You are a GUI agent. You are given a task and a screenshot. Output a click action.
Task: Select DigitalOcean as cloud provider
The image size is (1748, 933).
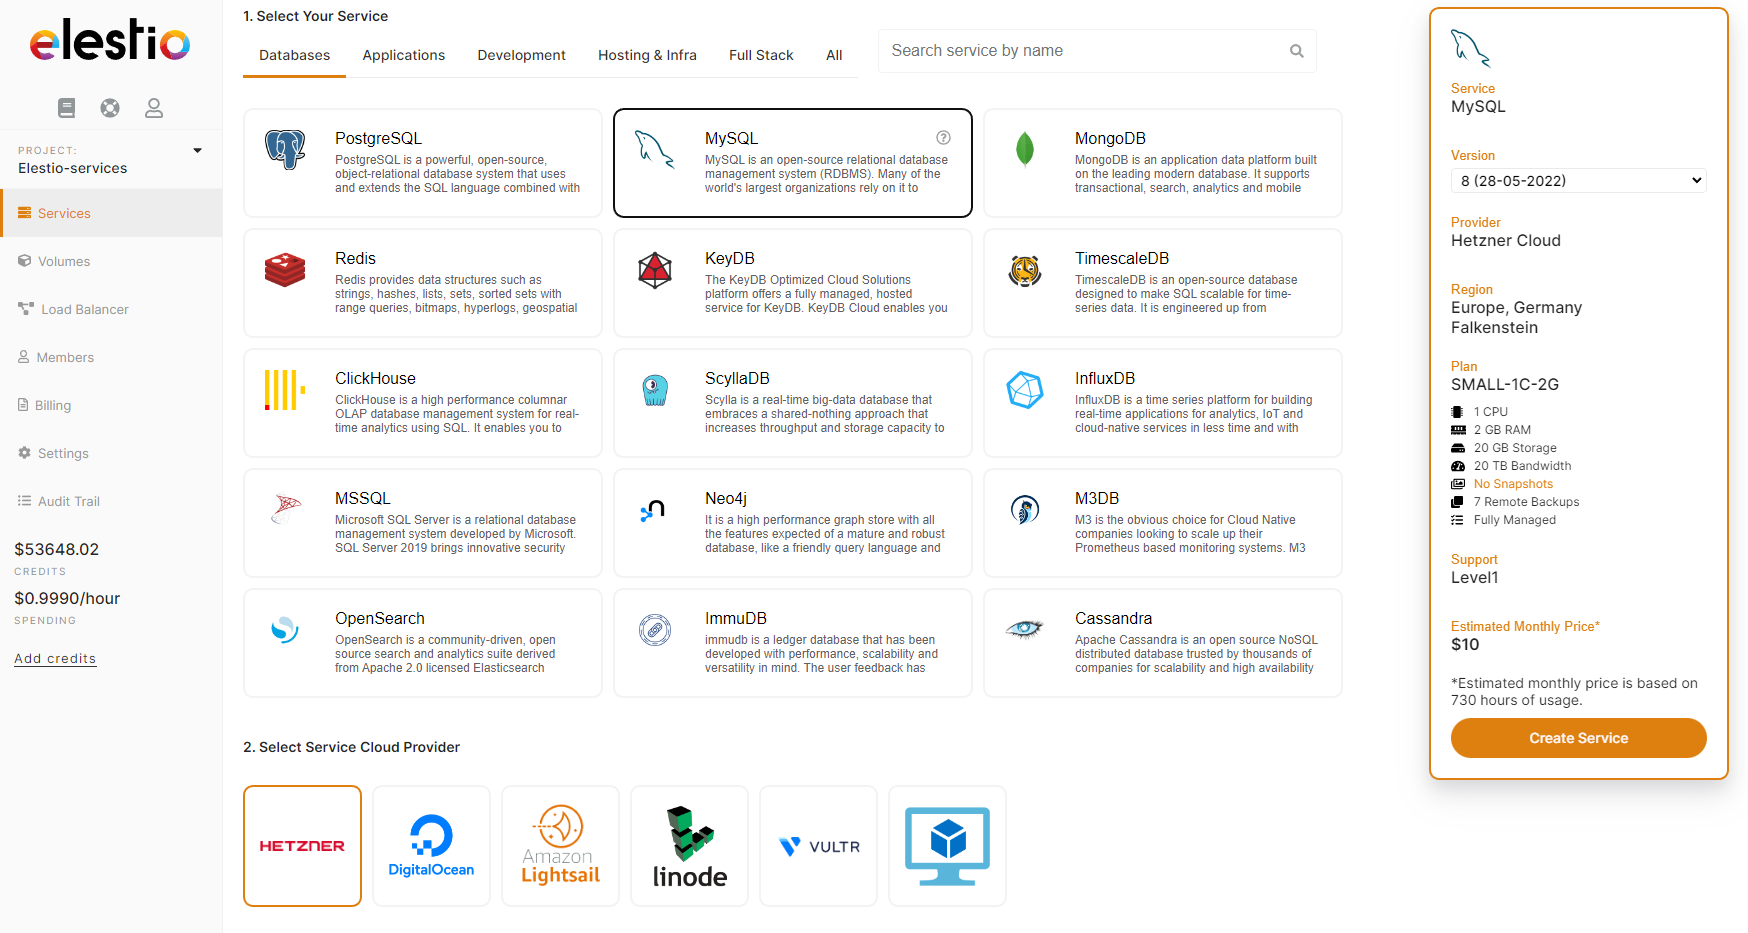(x=431, y=846)
